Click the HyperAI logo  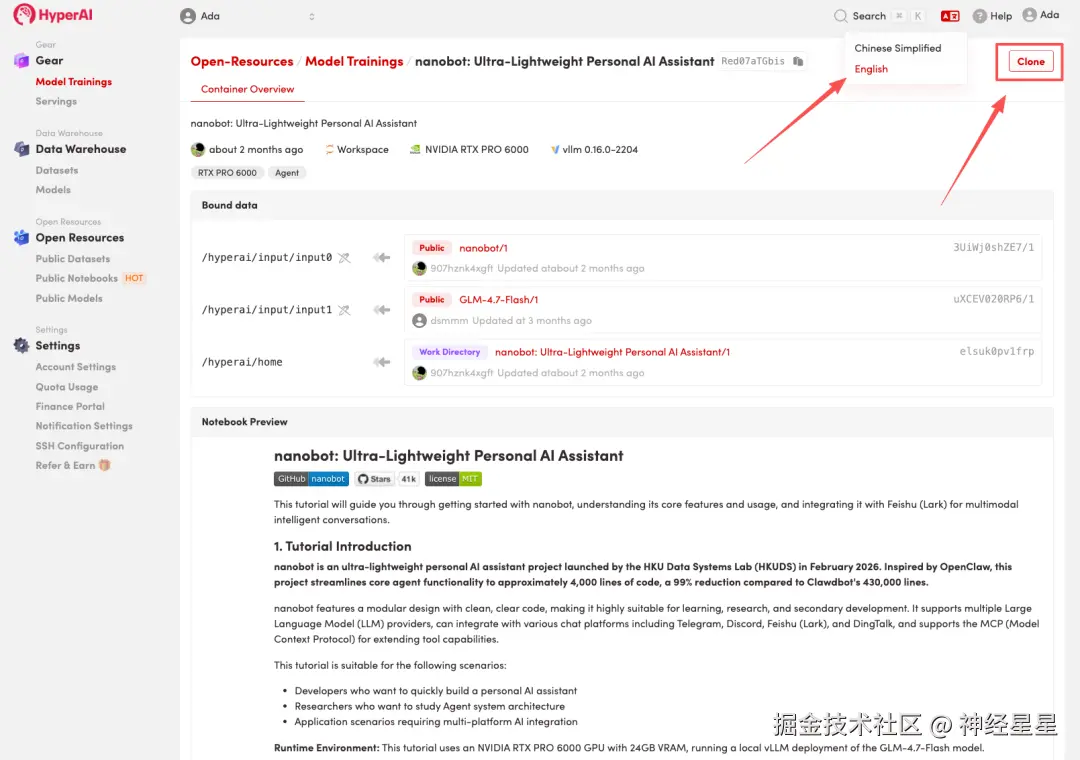[53, 14]
